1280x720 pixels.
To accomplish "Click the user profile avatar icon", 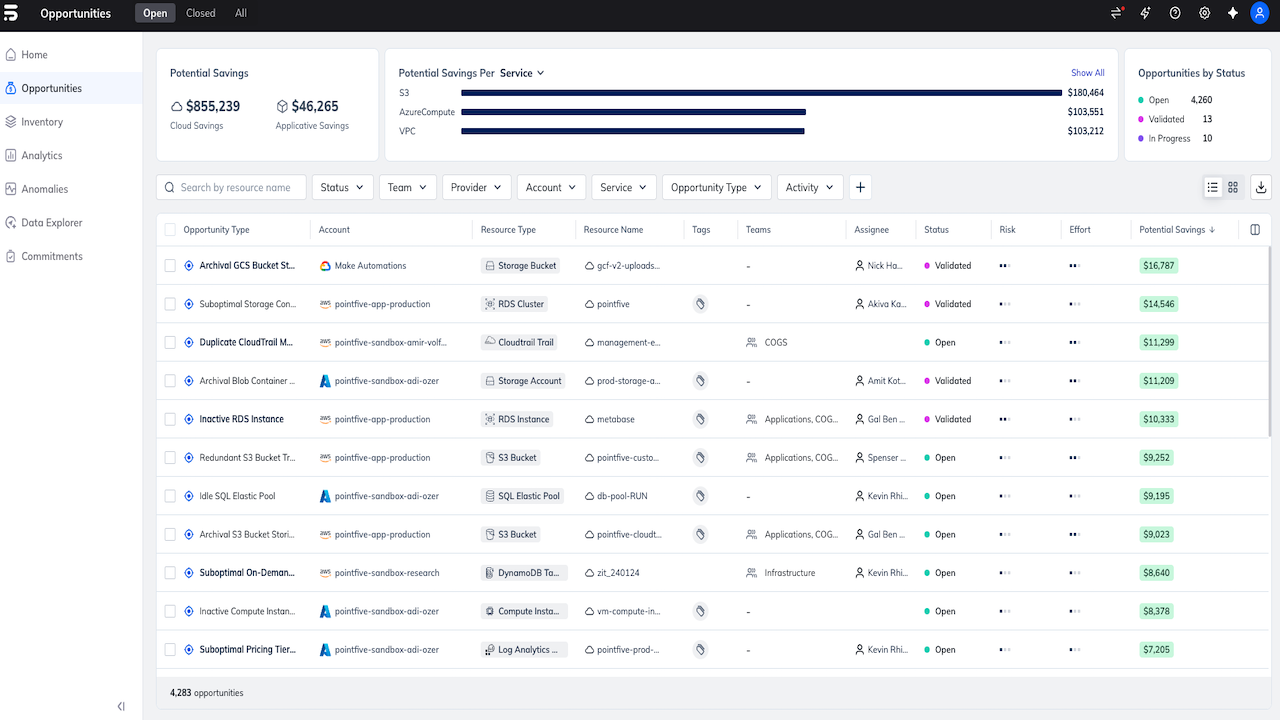I will pos(1260,13).
